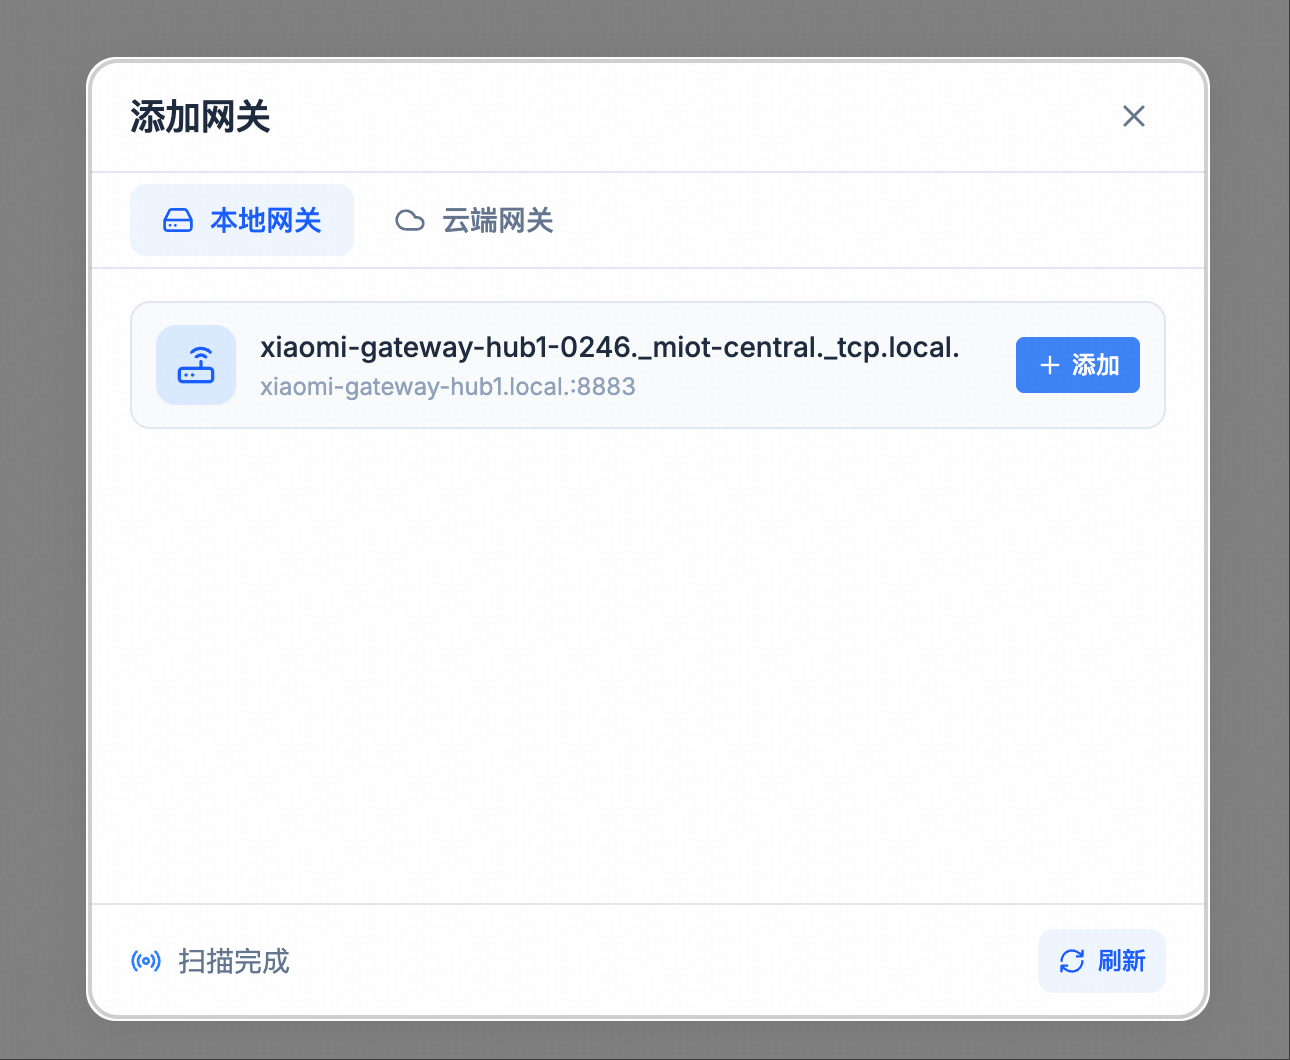Click the scanning signal icon near 扫描完成
This screenshot has height=1060, width=1290.
tap(146, 961)
